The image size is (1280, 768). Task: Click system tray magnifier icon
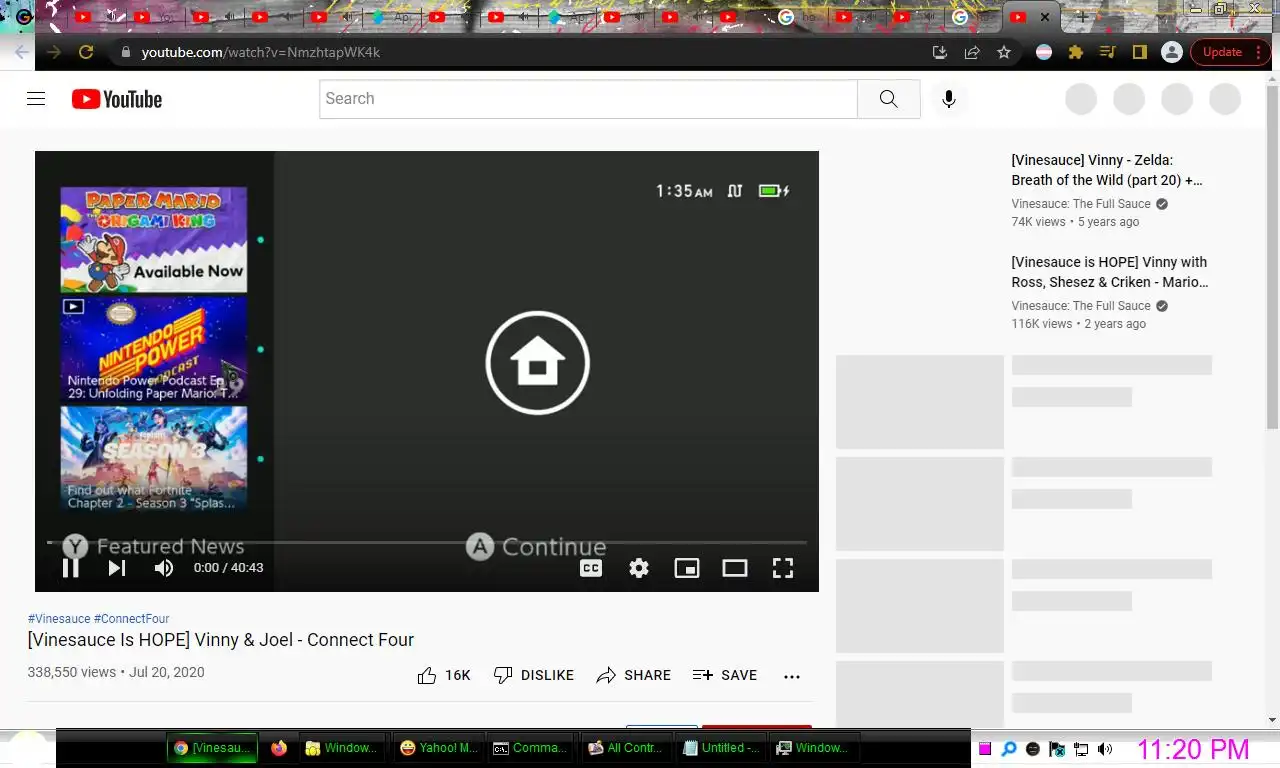click(1009, 749)
